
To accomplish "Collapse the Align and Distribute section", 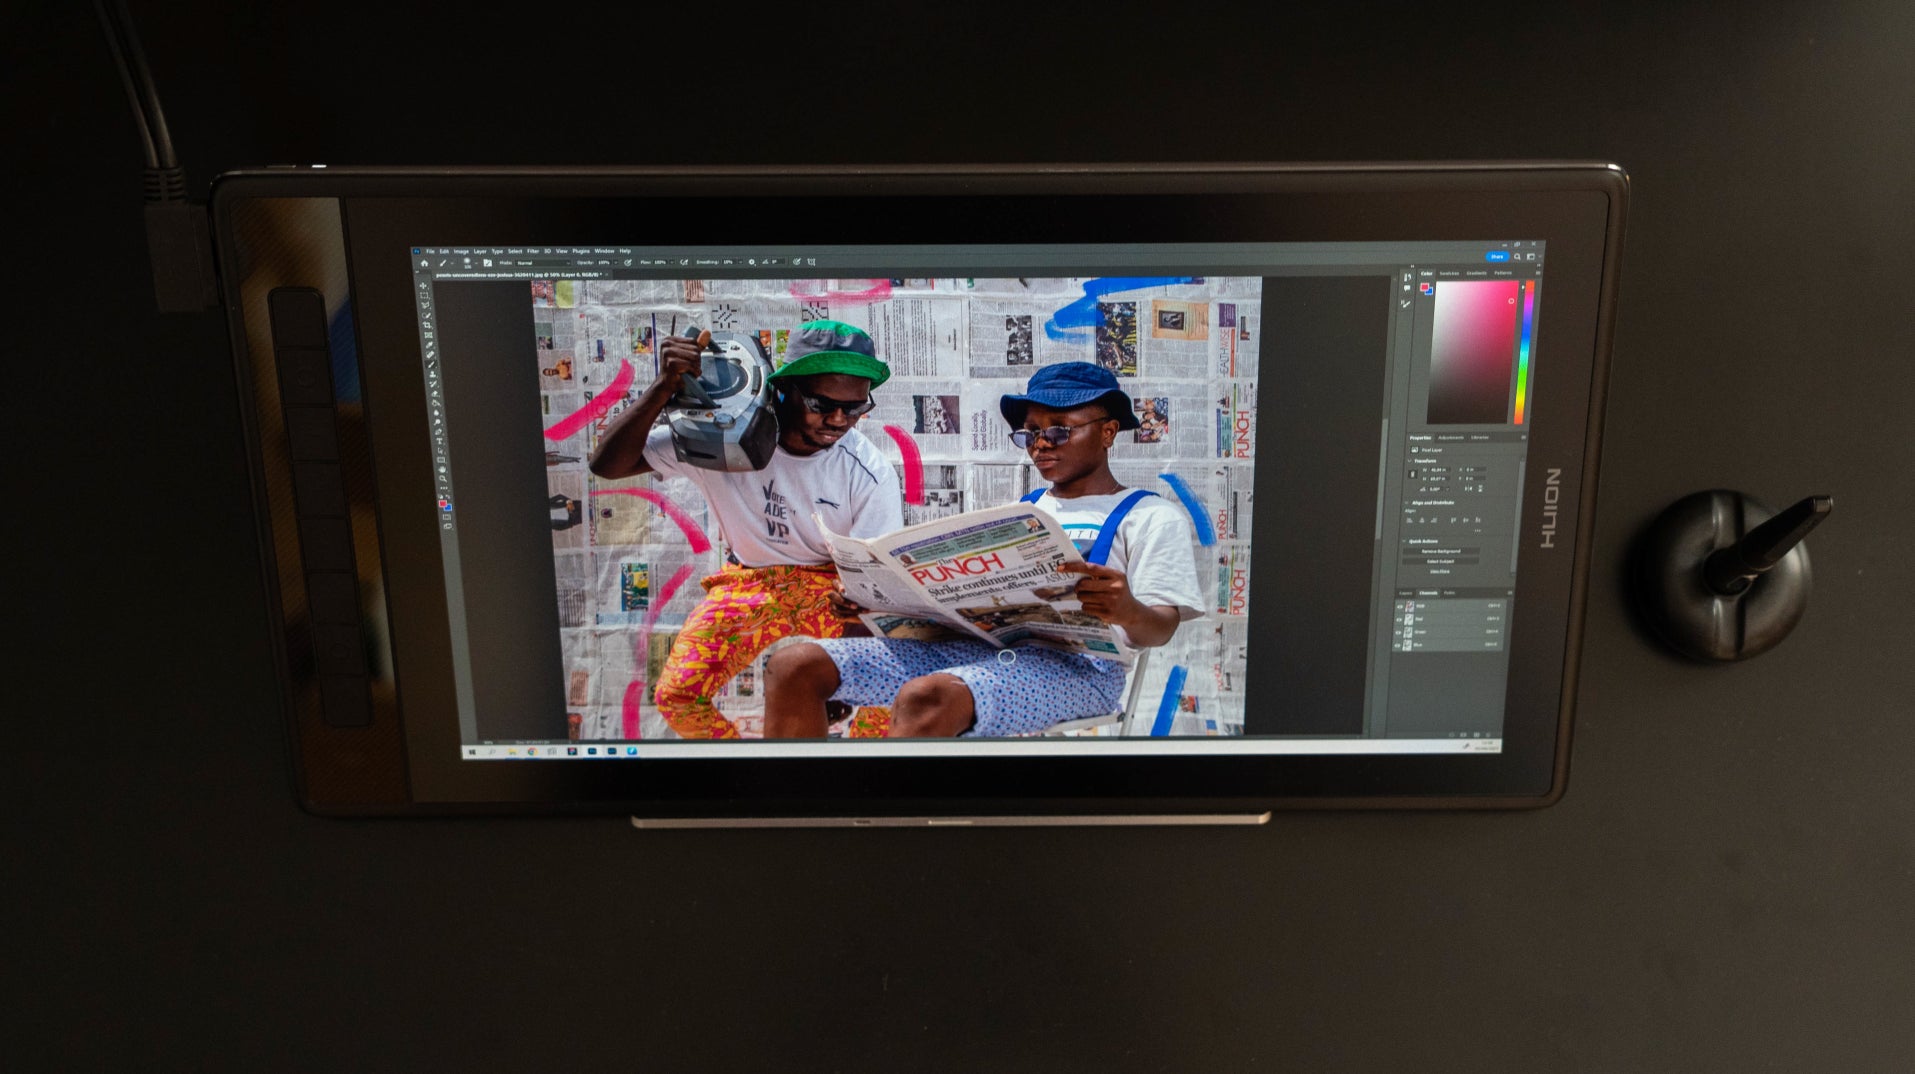I will pyautogui.click(x=1407, y=503).
